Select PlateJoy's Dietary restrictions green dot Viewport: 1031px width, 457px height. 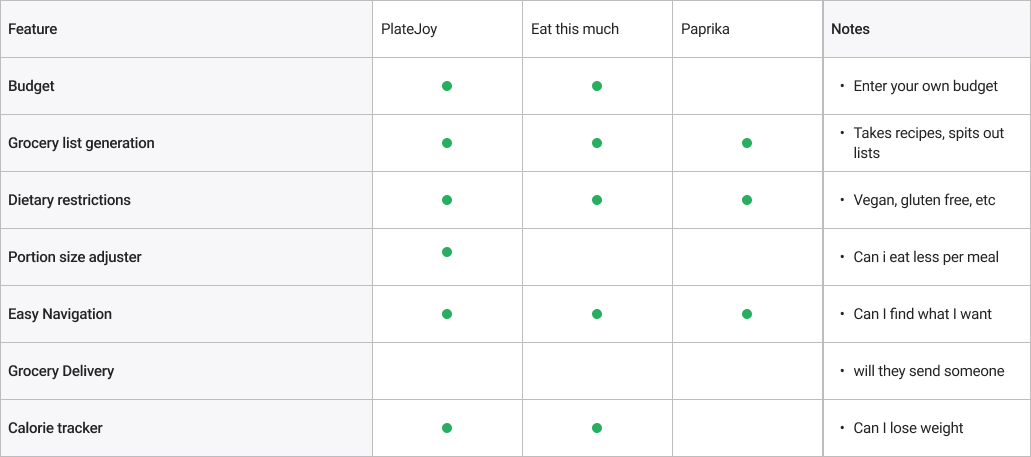click(x=447, y=200)
